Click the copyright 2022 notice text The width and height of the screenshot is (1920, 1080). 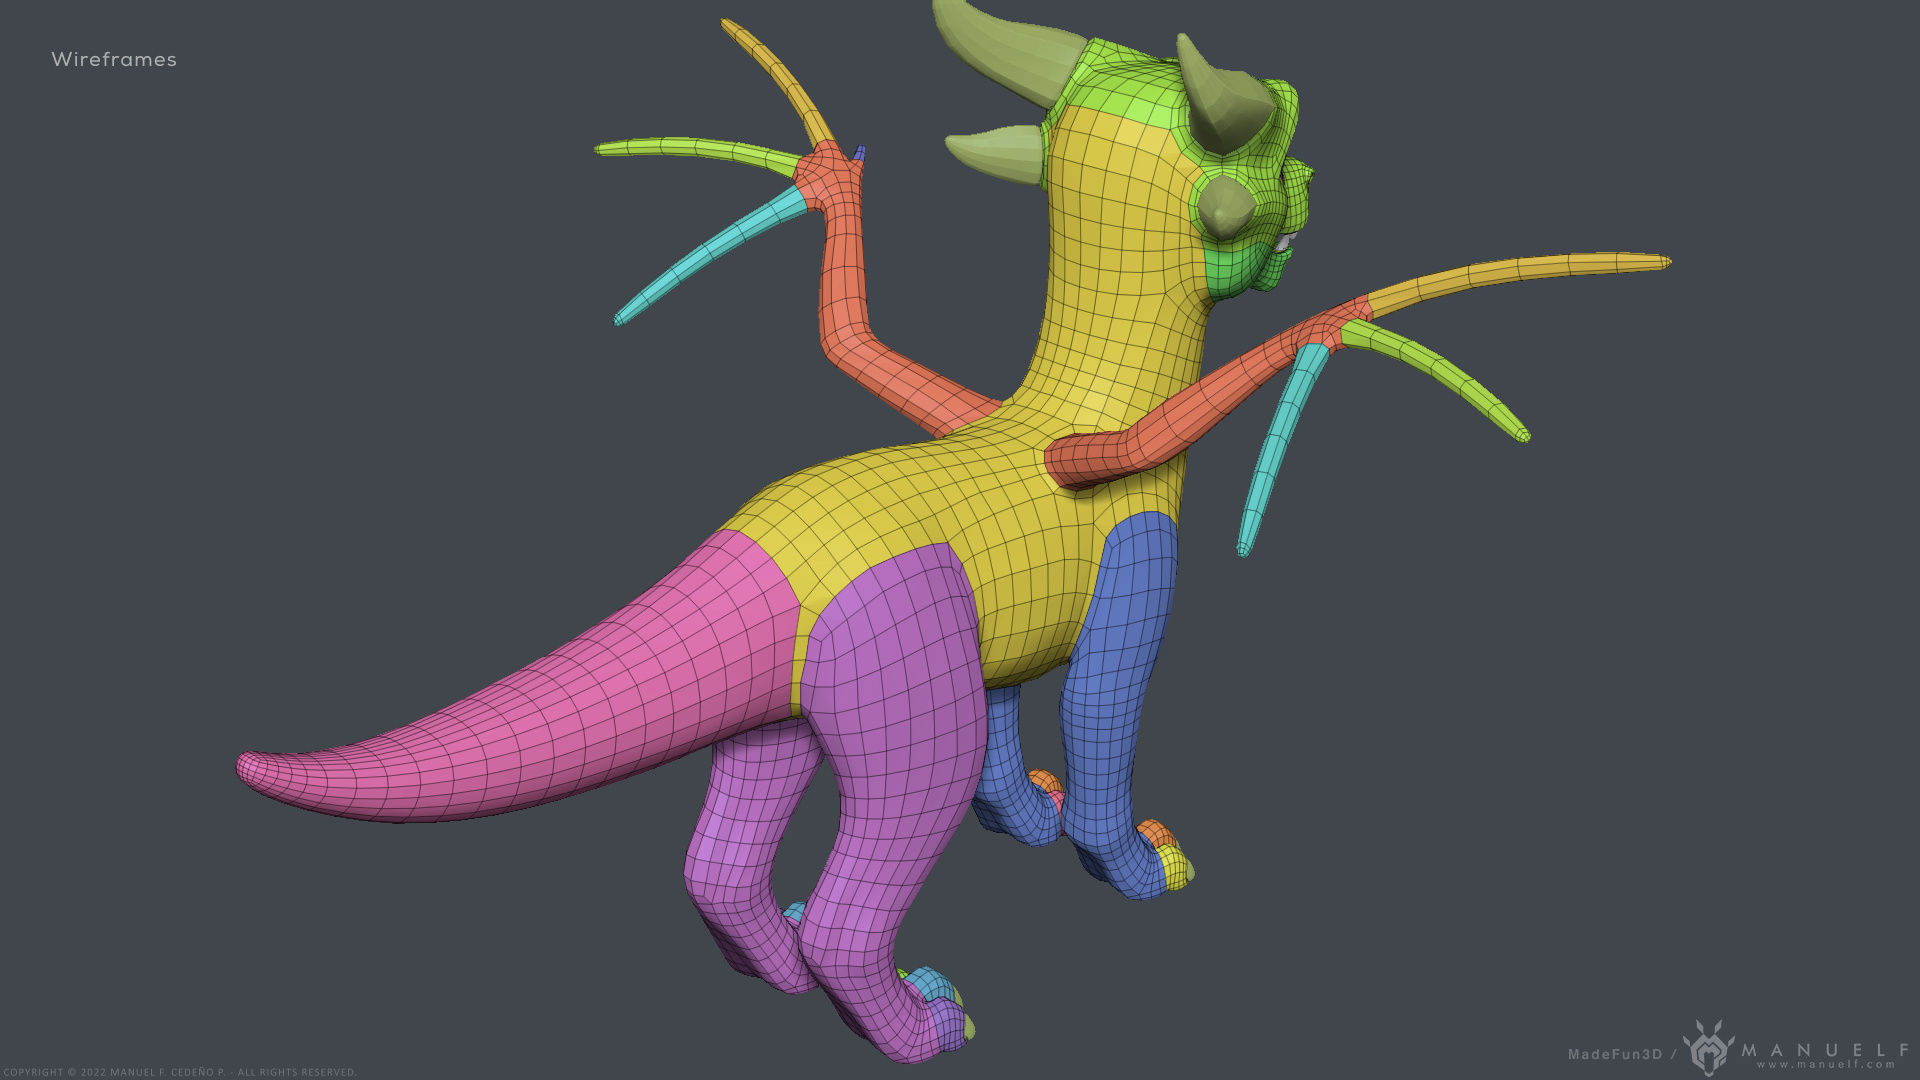coord(180,1072)
